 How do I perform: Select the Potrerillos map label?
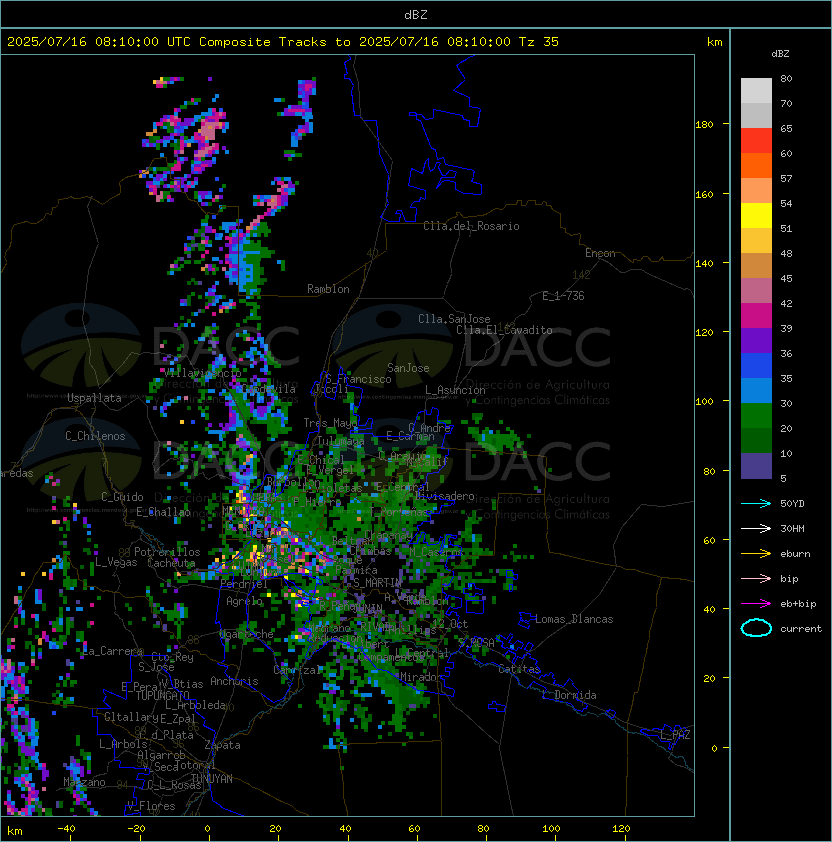tap(167, 552)
